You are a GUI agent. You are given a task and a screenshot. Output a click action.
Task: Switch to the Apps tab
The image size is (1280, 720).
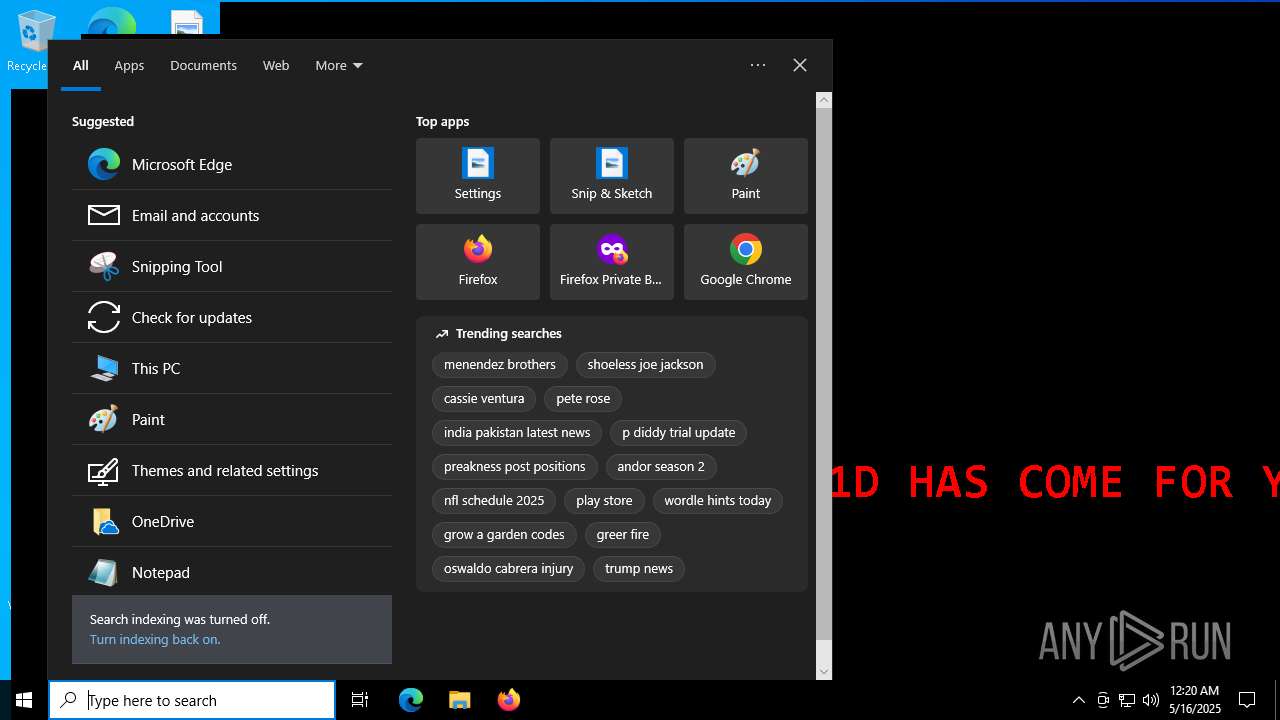[129, 65]
